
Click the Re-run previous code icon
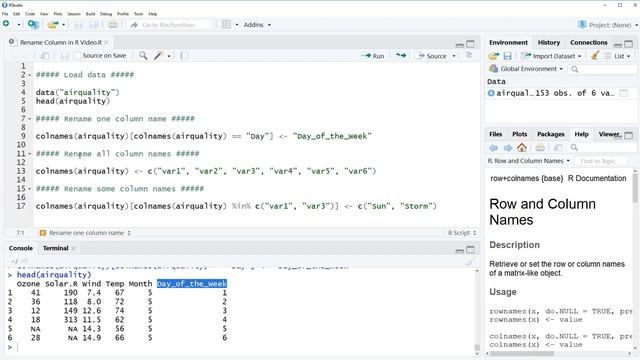coord(401,56)
